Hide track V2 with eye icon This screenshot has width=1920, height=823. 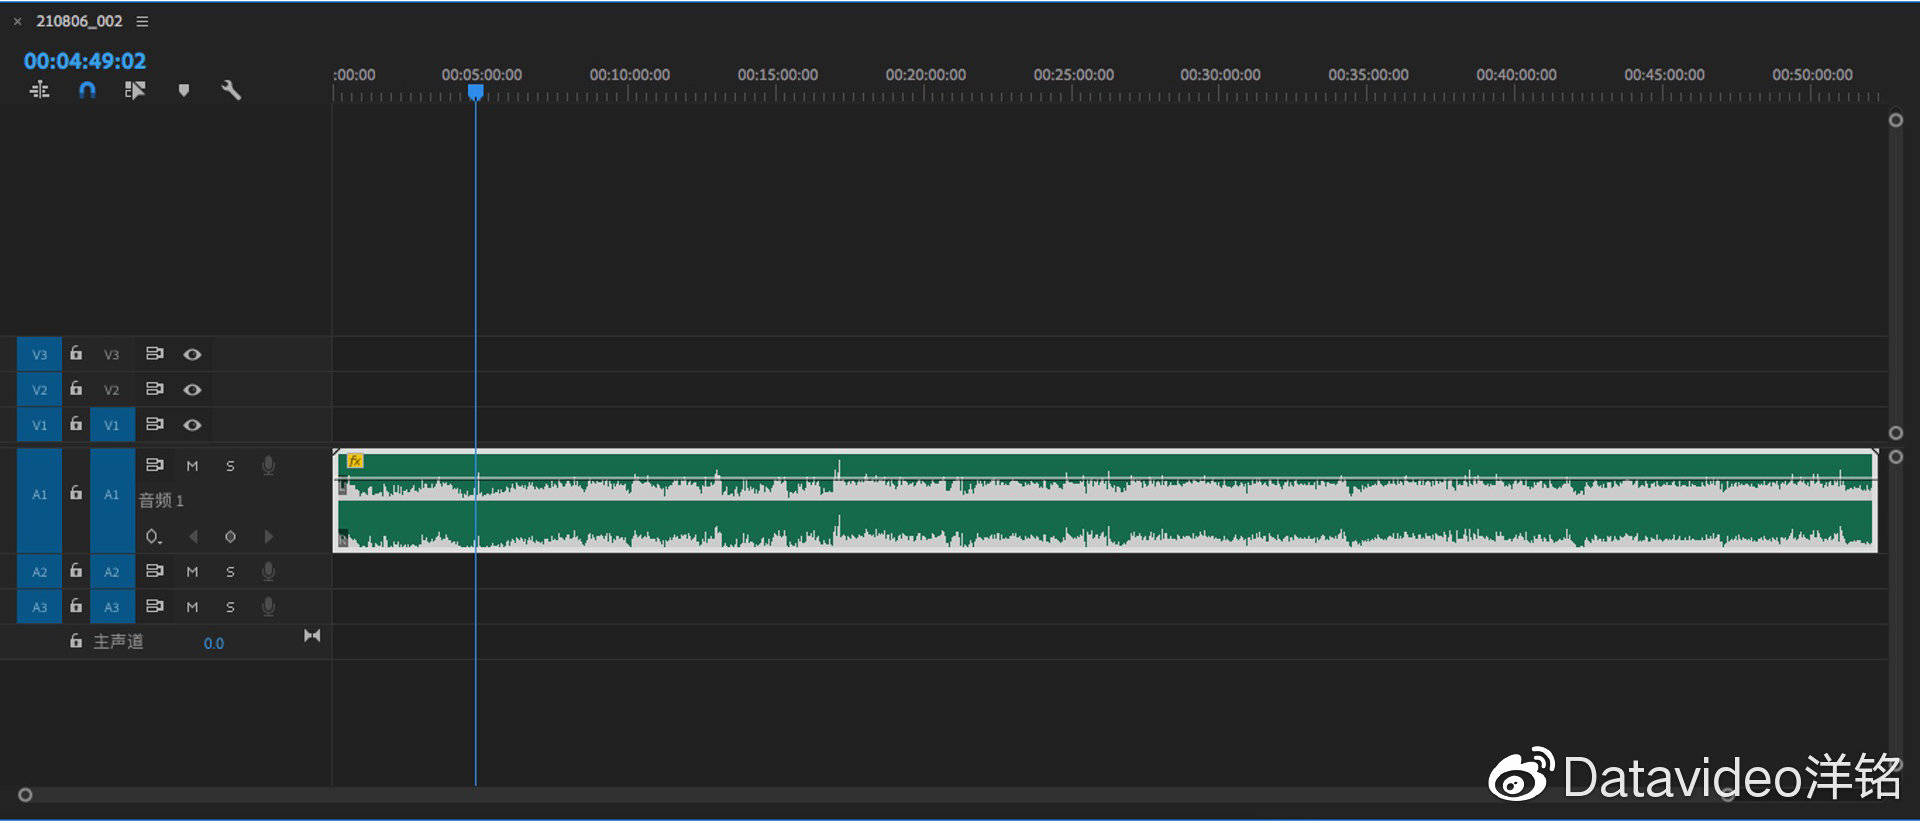(x=192, y=390)
